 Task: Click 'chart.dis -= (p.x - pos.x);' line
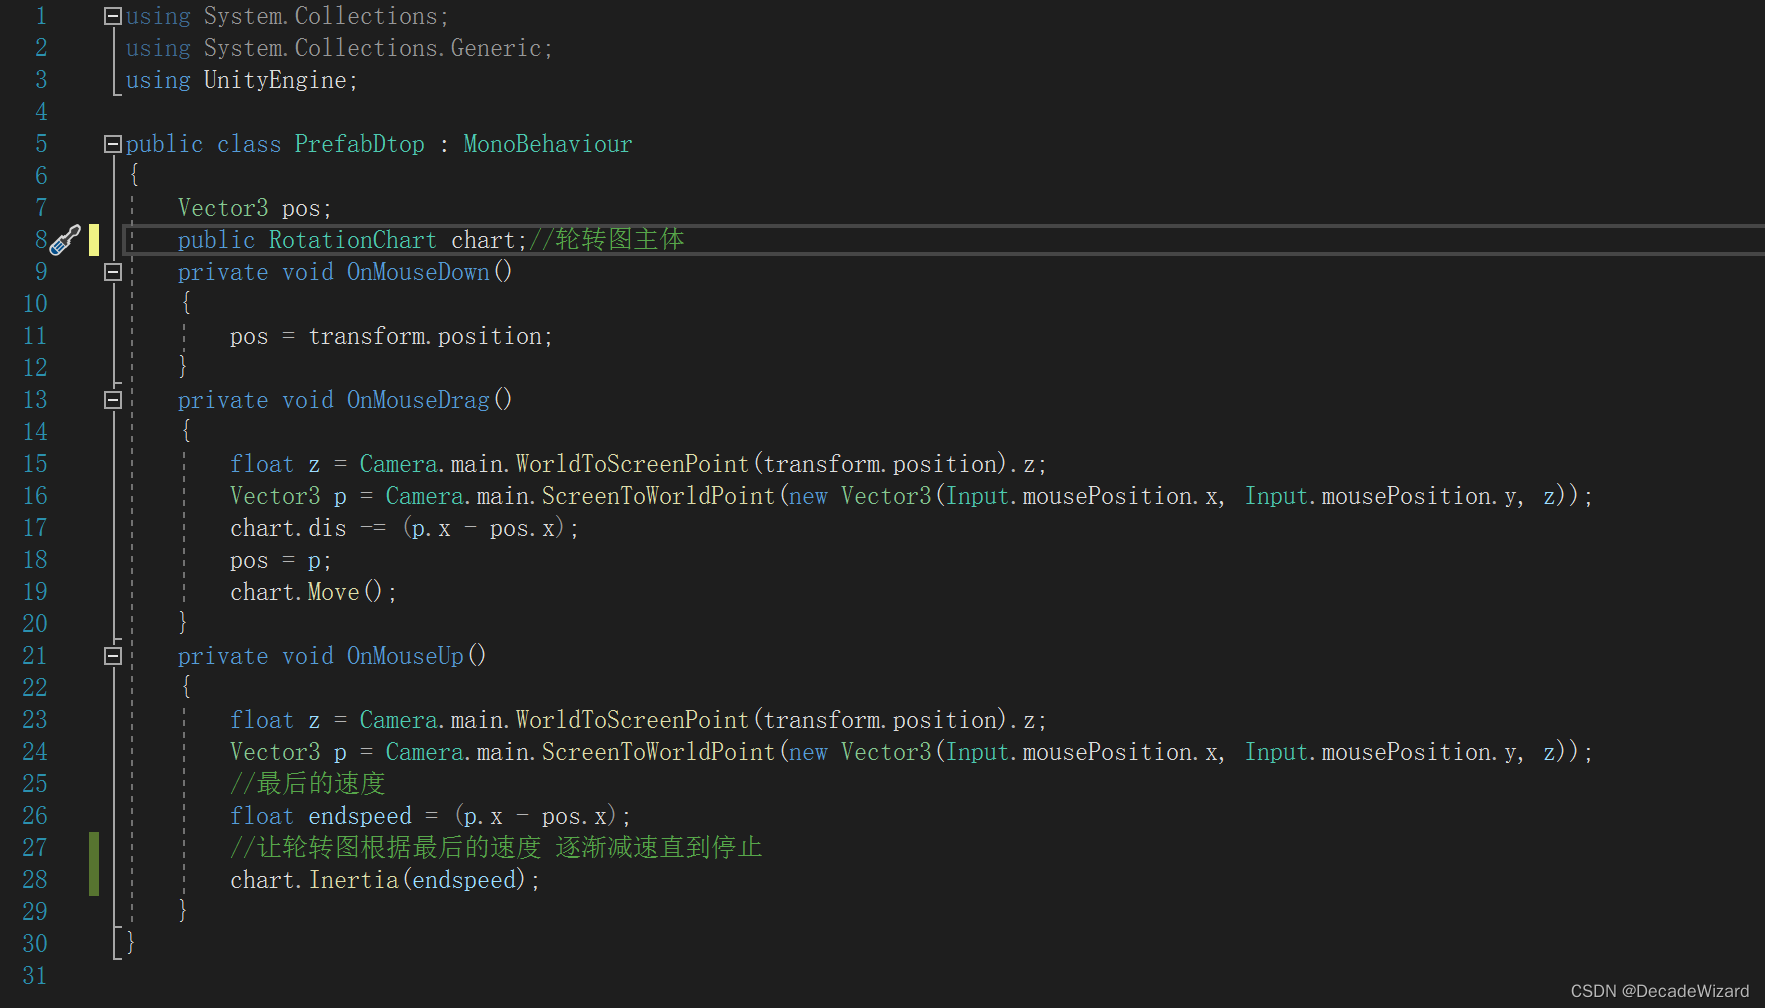(x=404, y=528)
